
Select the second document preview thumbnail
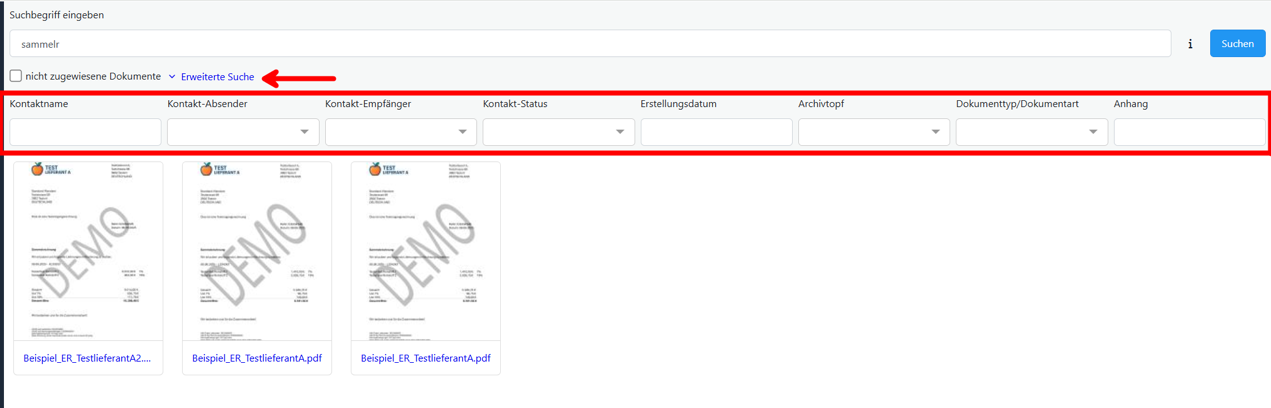click(x=257, y=250)
